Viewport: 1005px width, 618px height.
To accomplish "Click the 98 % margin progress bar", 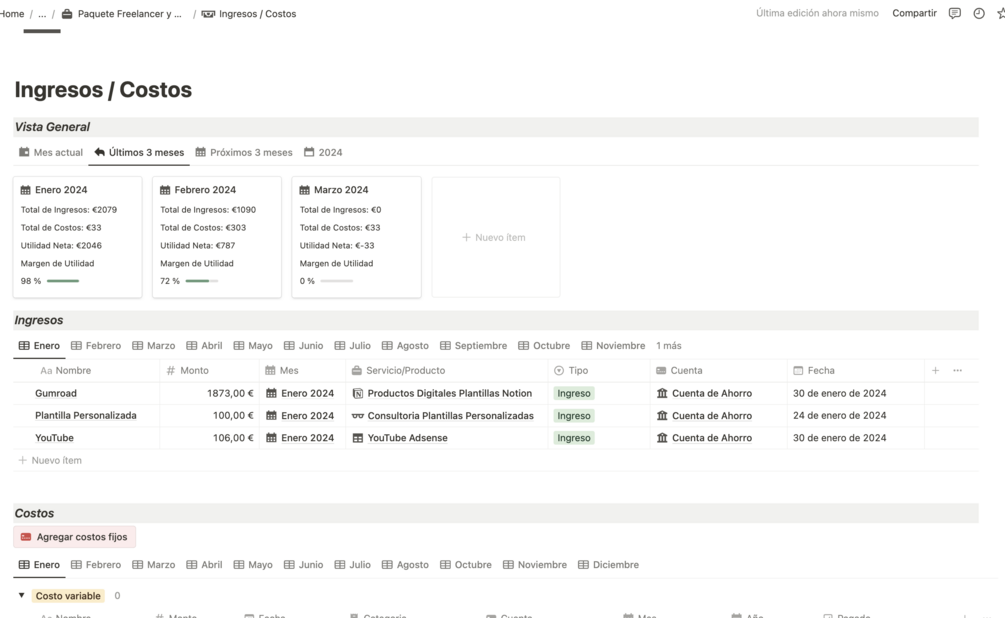I will click(63, 281).
